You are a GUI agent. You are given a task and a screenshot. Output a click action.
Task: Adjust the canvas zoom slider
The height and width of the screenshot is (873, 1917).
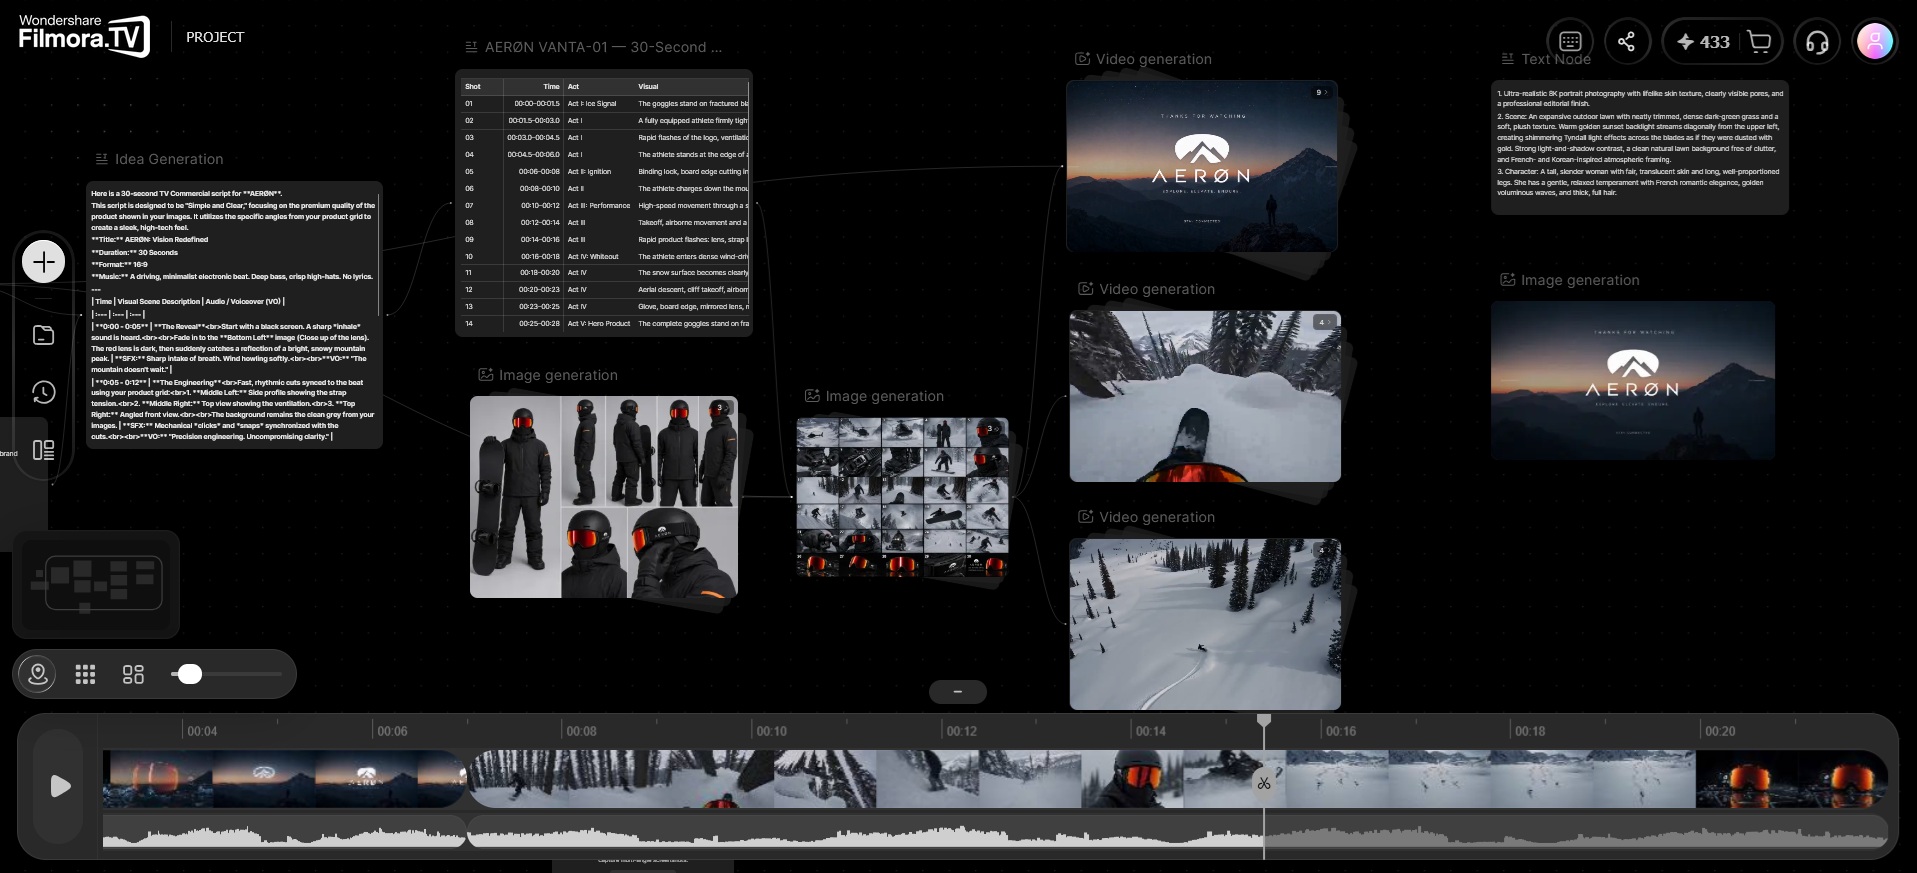coord(189,674)
